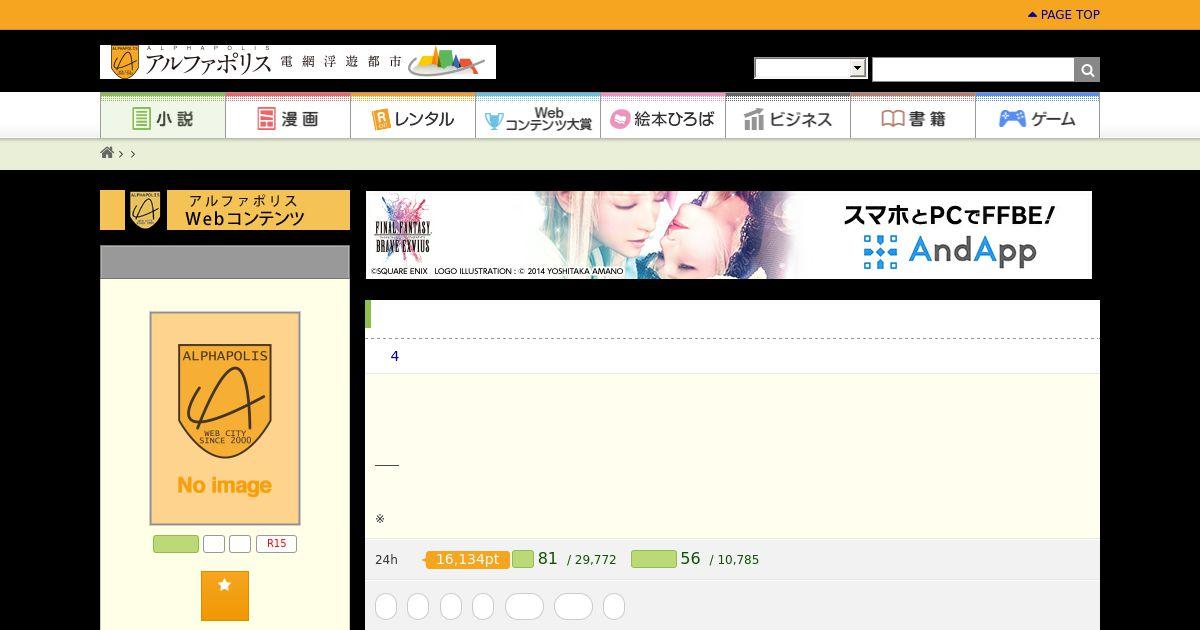Click the green tag under the cover
This screenshot has height=630, width=1200.
176,544
